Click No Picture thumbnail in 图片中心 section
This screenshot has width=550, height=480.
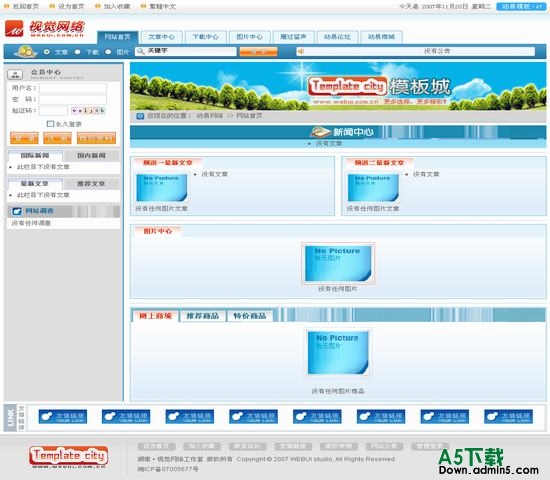click(x=338, y=263)
